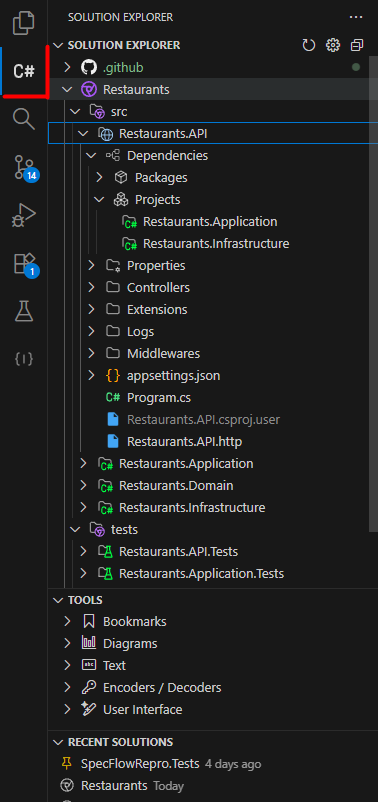Expand the Packages node chevron
Screen dimensions: 378x802
click(x=99, y=177)
